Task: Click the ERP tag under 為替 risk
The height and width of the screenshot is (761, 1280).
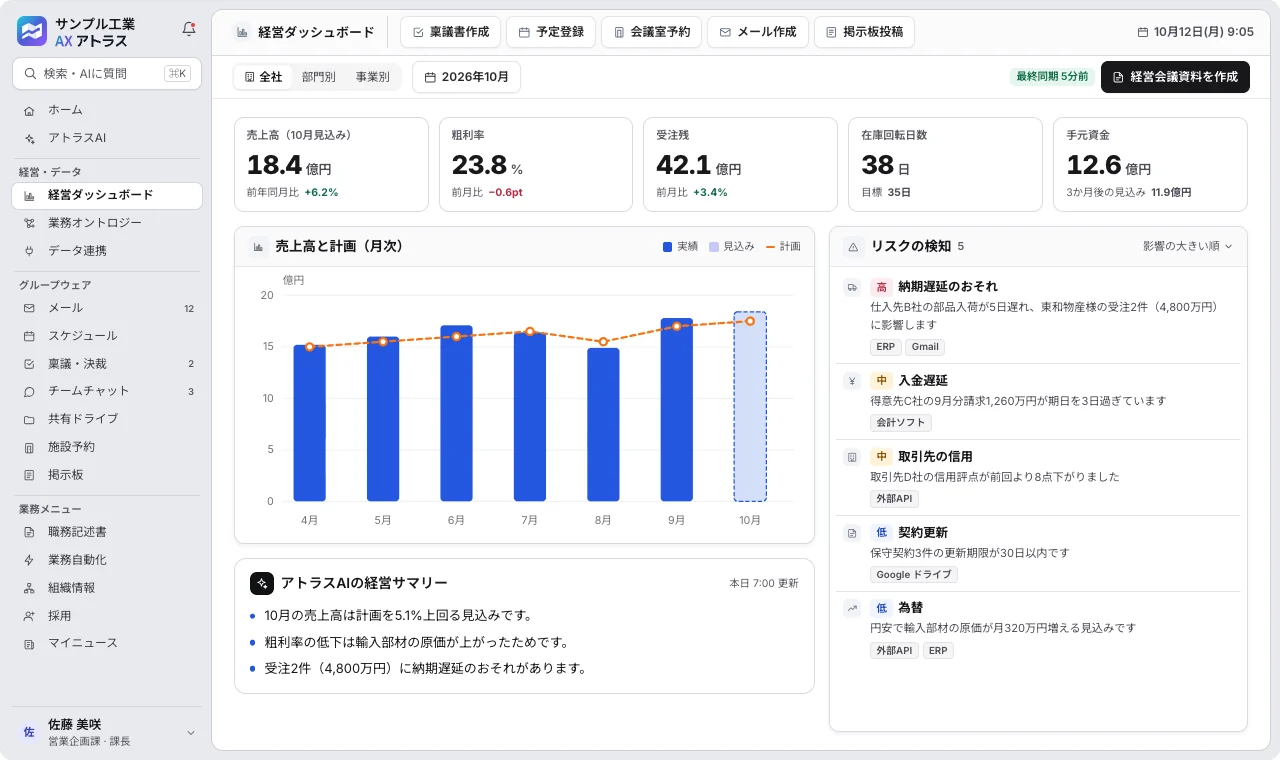Action: 938,651
